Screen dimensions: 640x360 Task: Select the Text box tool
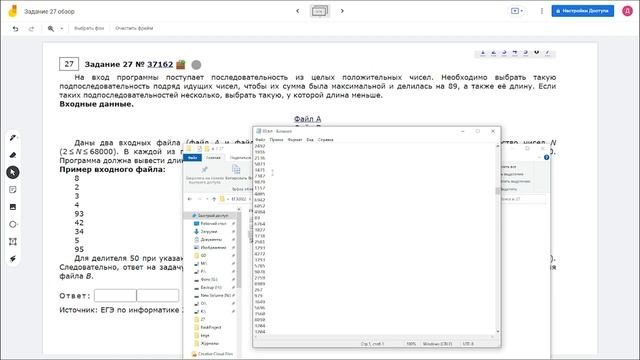point(13,242)
